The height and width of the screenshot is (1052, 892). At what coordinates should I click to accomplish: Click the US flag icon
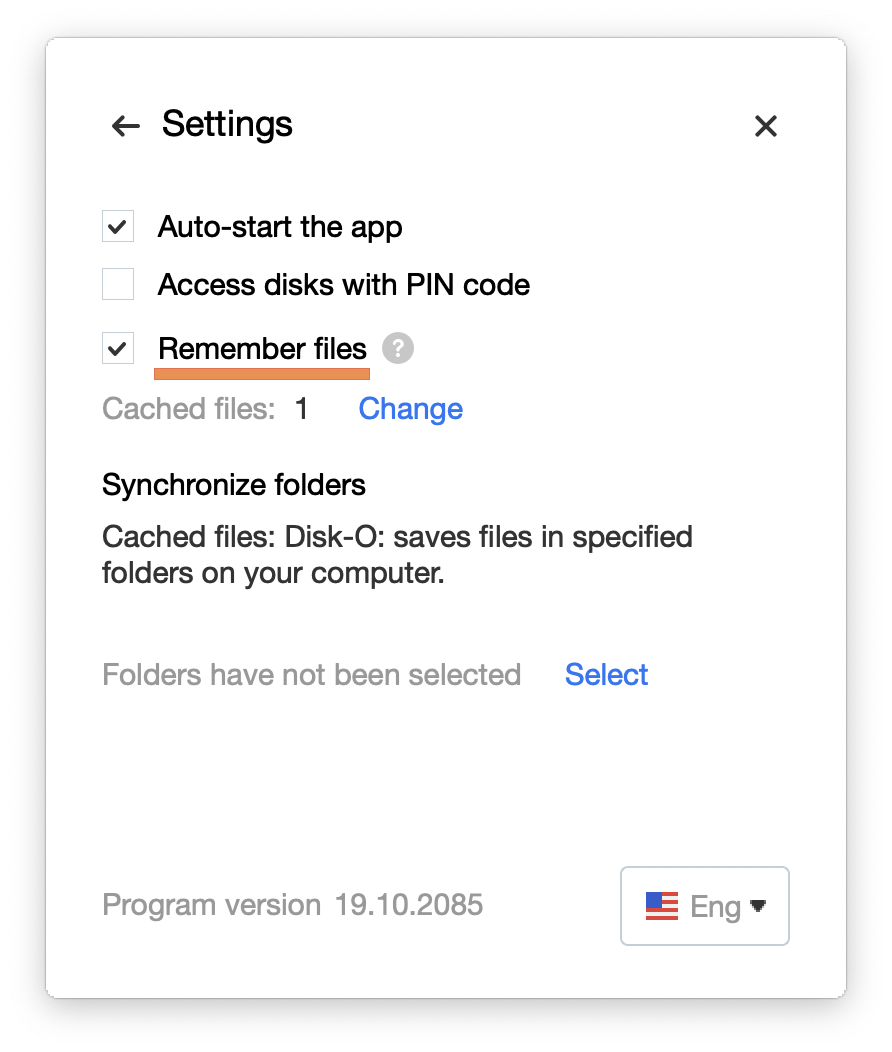(661, 906)
